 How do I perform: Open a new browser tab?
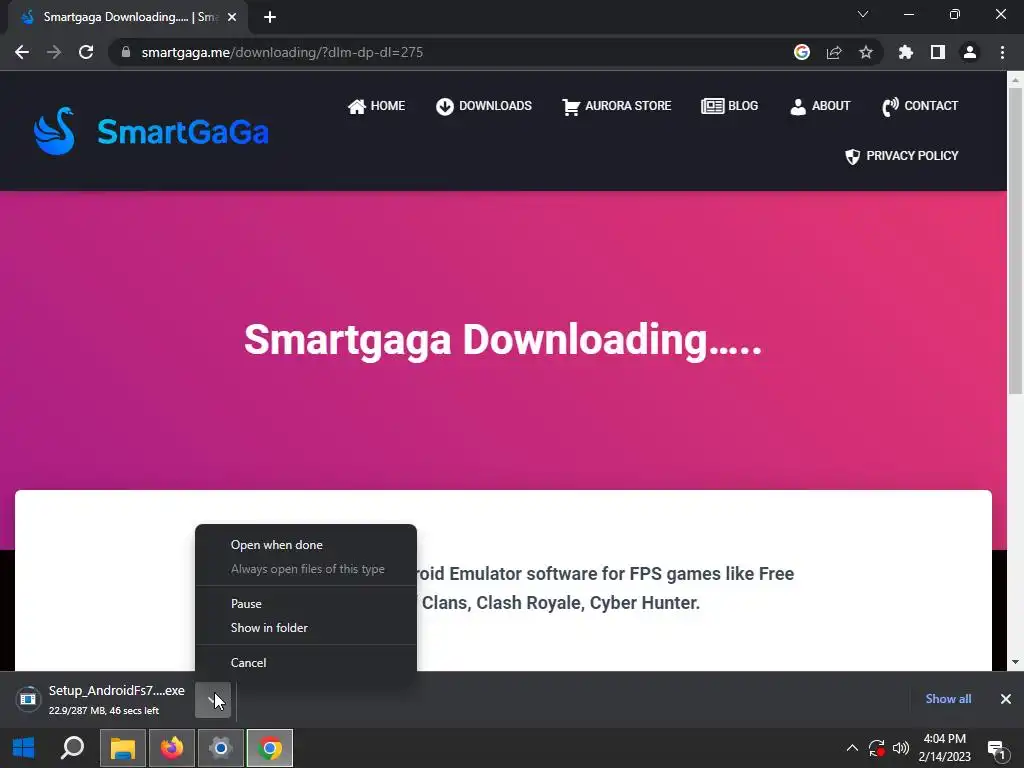pyautogui.click(x=270, y=18)
